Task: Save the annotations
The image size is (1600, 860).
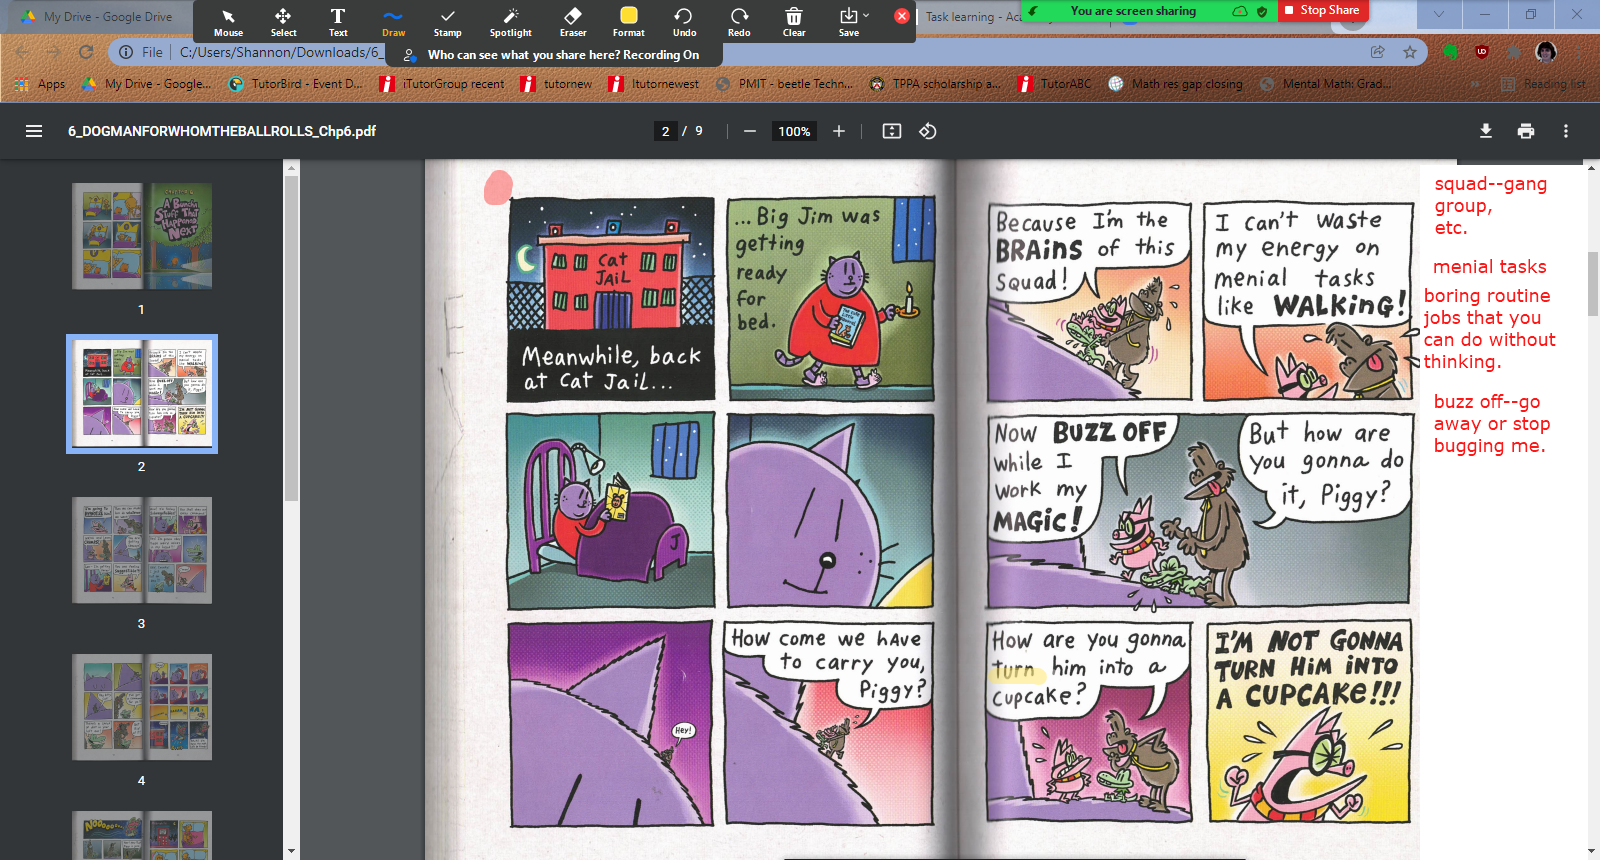Action: pos(848,21)
